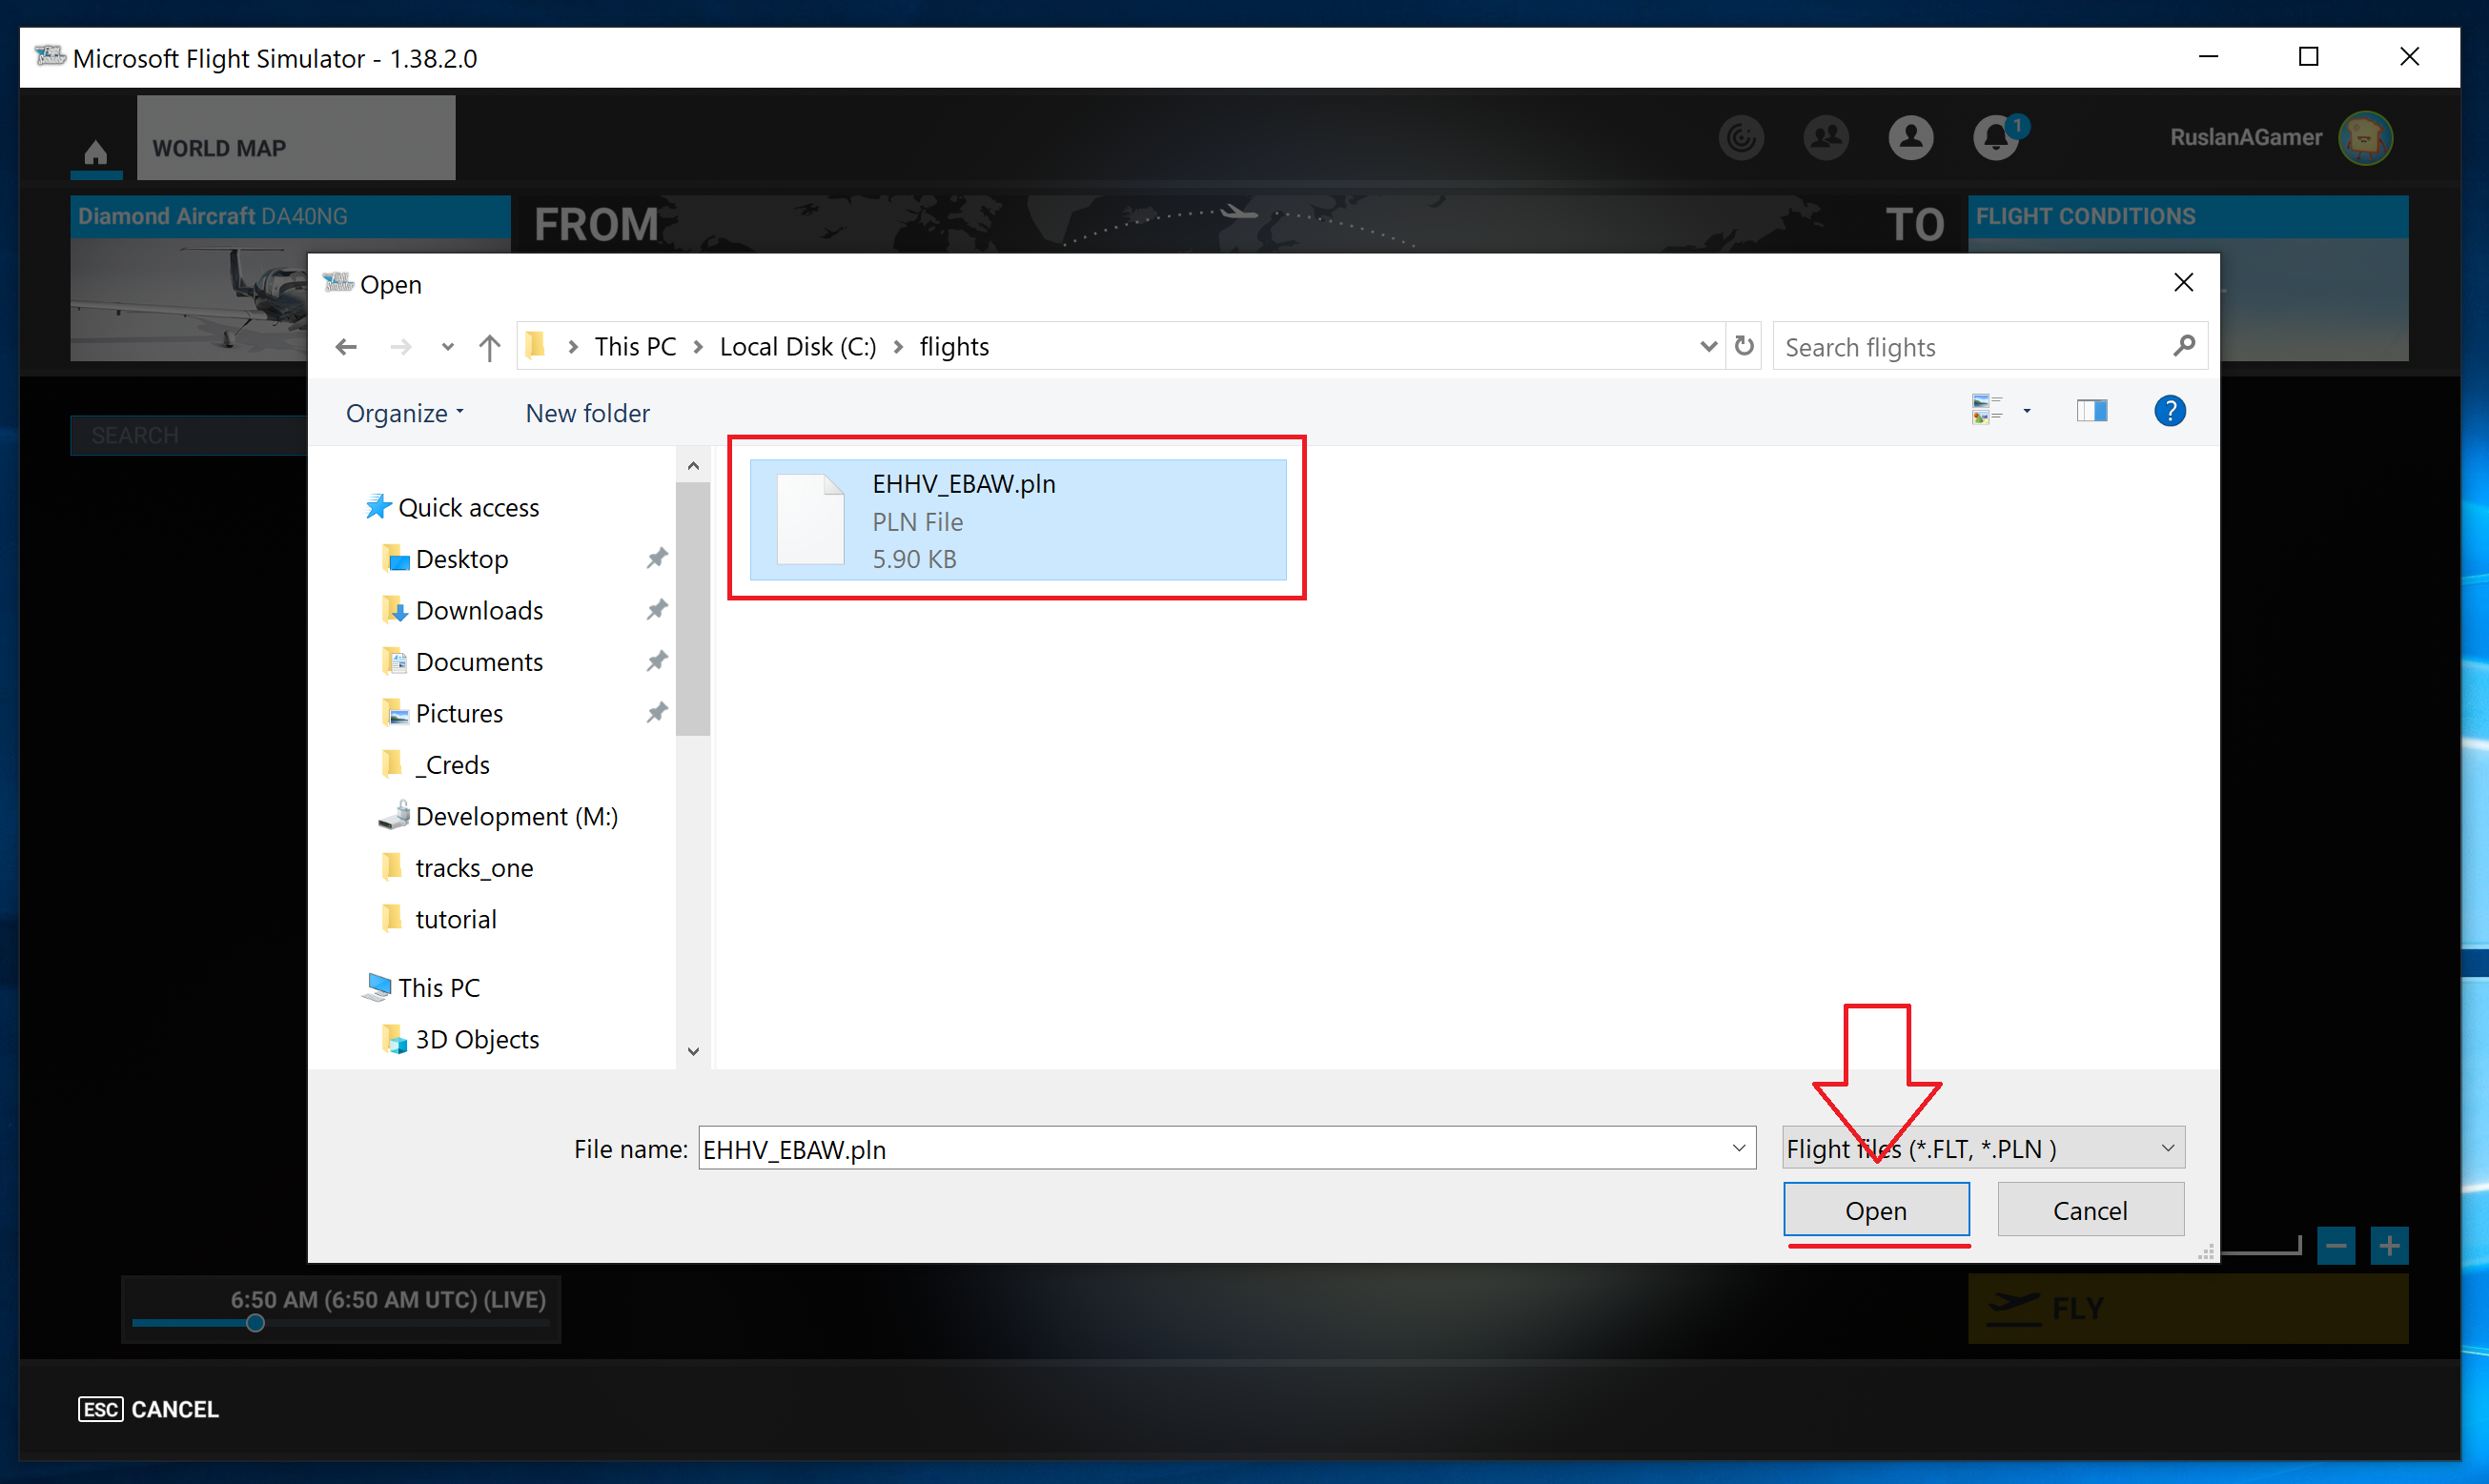Cancel the Open dialog
Viewport: 2489px width, 1484px height.
click(2090, 1211)
